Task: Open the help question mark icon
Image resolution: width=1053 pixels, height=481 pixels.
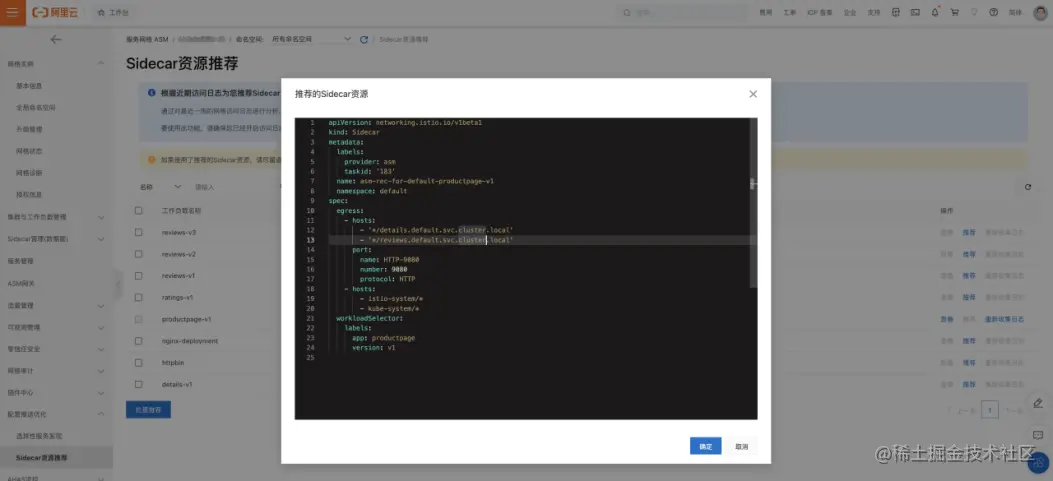Action: pos(994,13)
